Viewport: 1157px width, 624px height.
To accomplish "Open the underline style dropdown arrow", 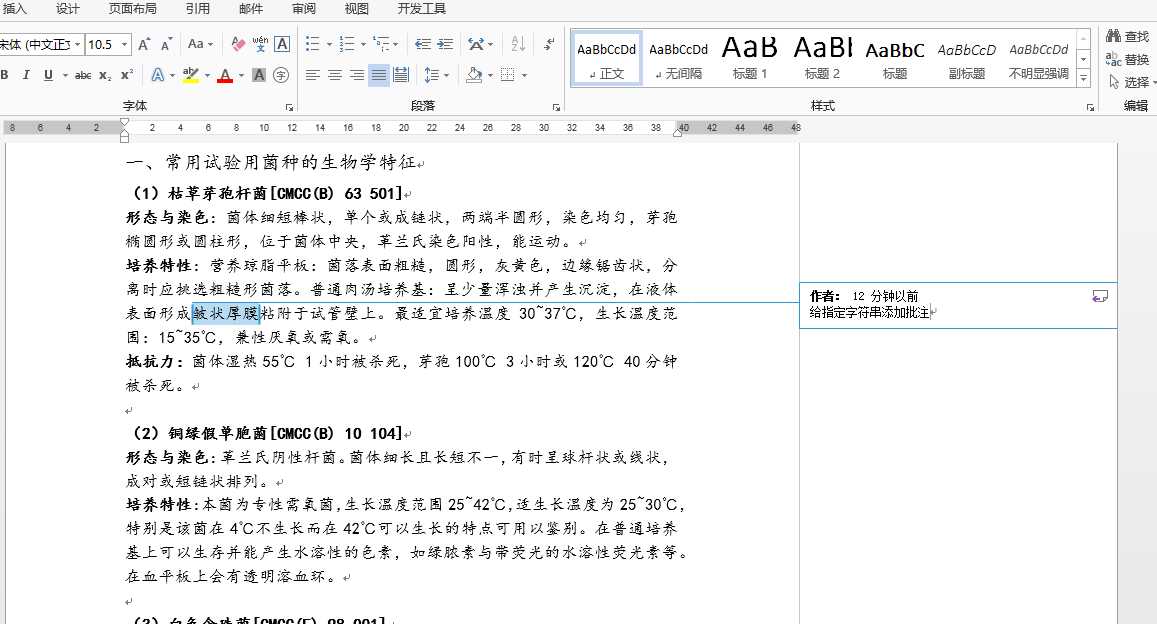I will [x=65, y=75].
